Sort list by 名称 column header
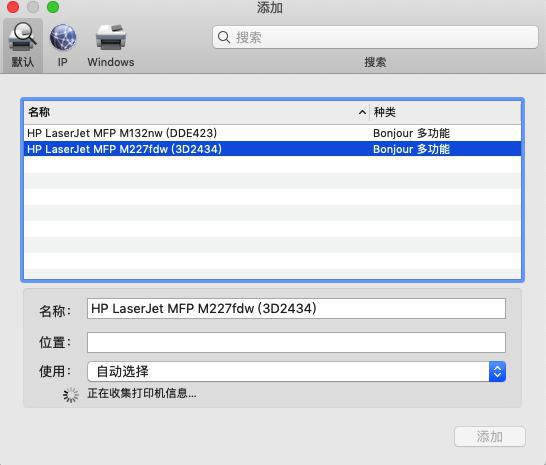The image size is (546, 465). pyautogui.click(x=196, y=112)
